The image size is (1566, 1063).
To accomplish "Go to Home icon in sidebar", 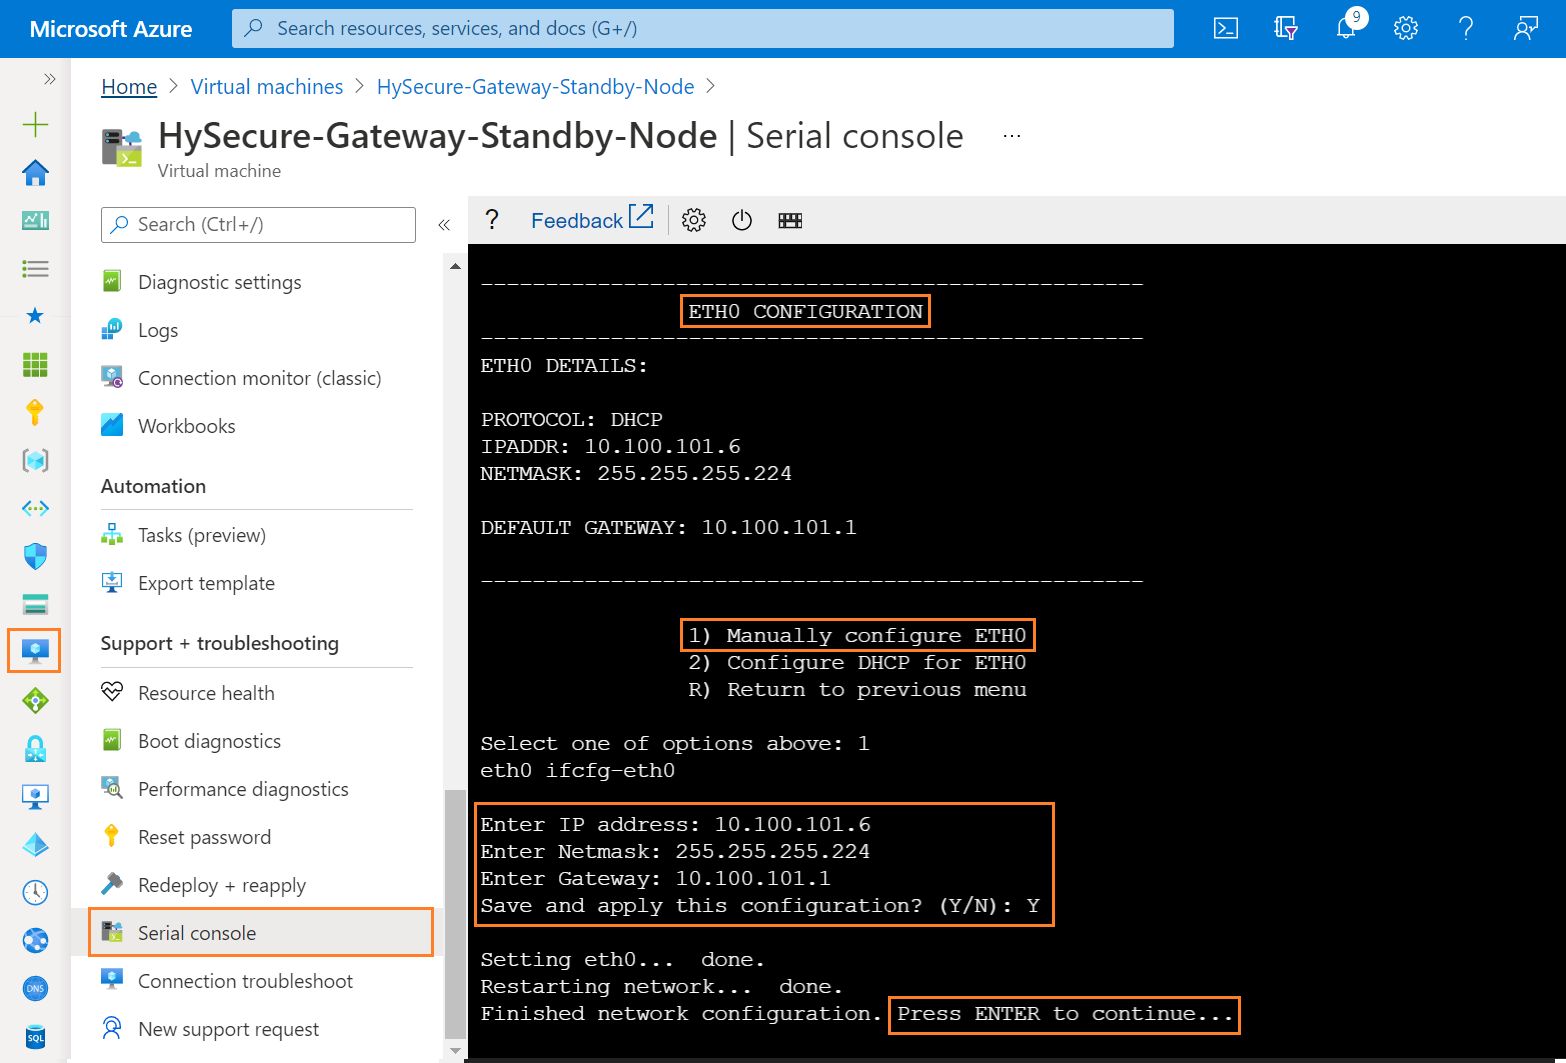I will [x=35, y=172].
